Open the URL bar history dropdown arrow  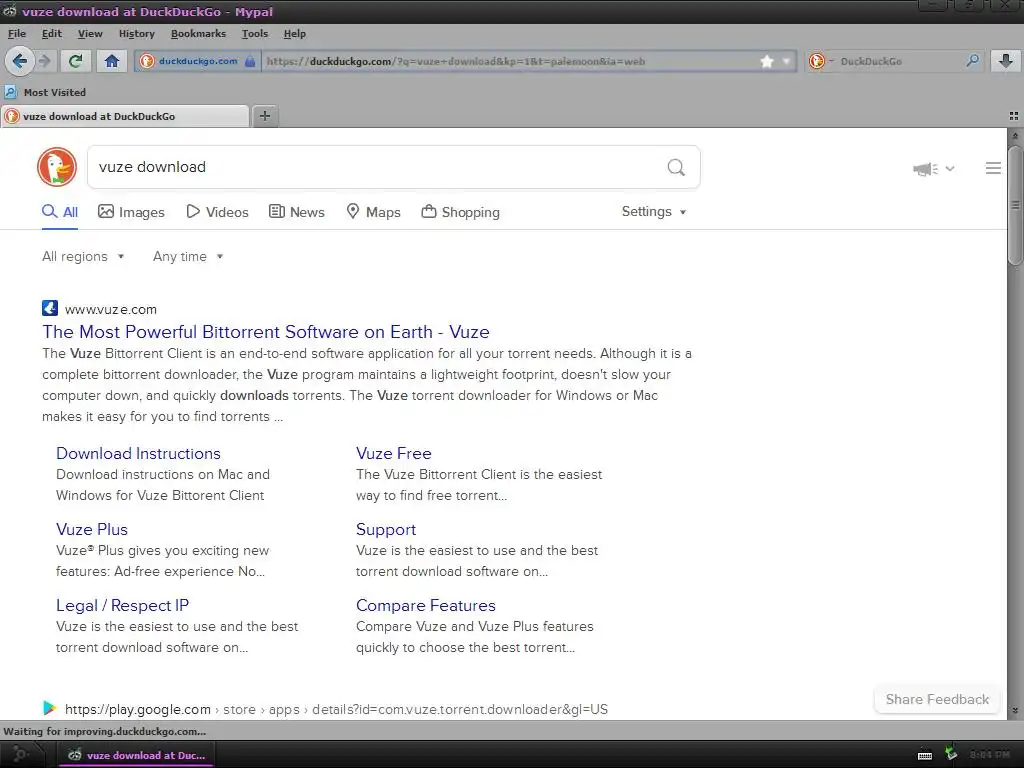(x=786, y=61)
